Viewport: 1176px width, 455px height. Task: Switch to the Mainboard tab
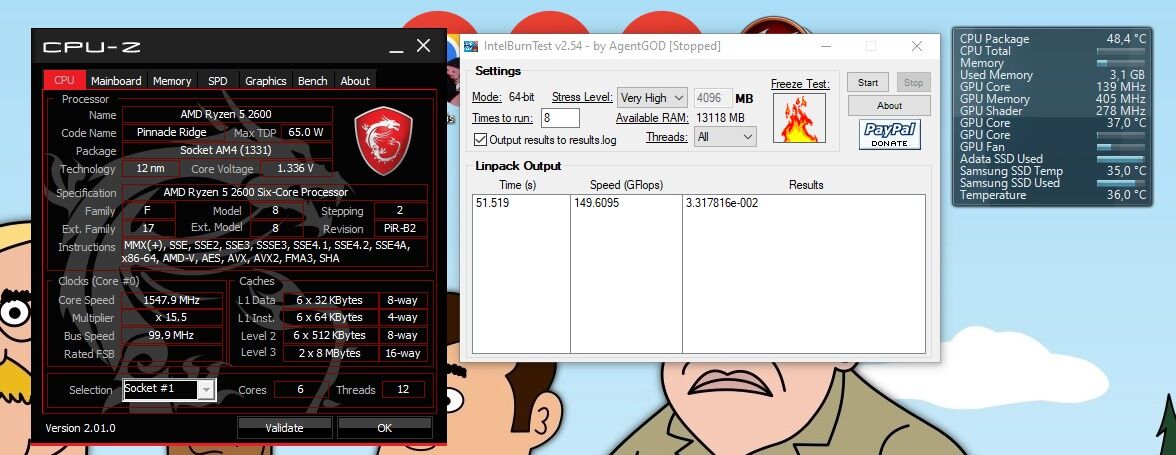click(x=116, y=80)
